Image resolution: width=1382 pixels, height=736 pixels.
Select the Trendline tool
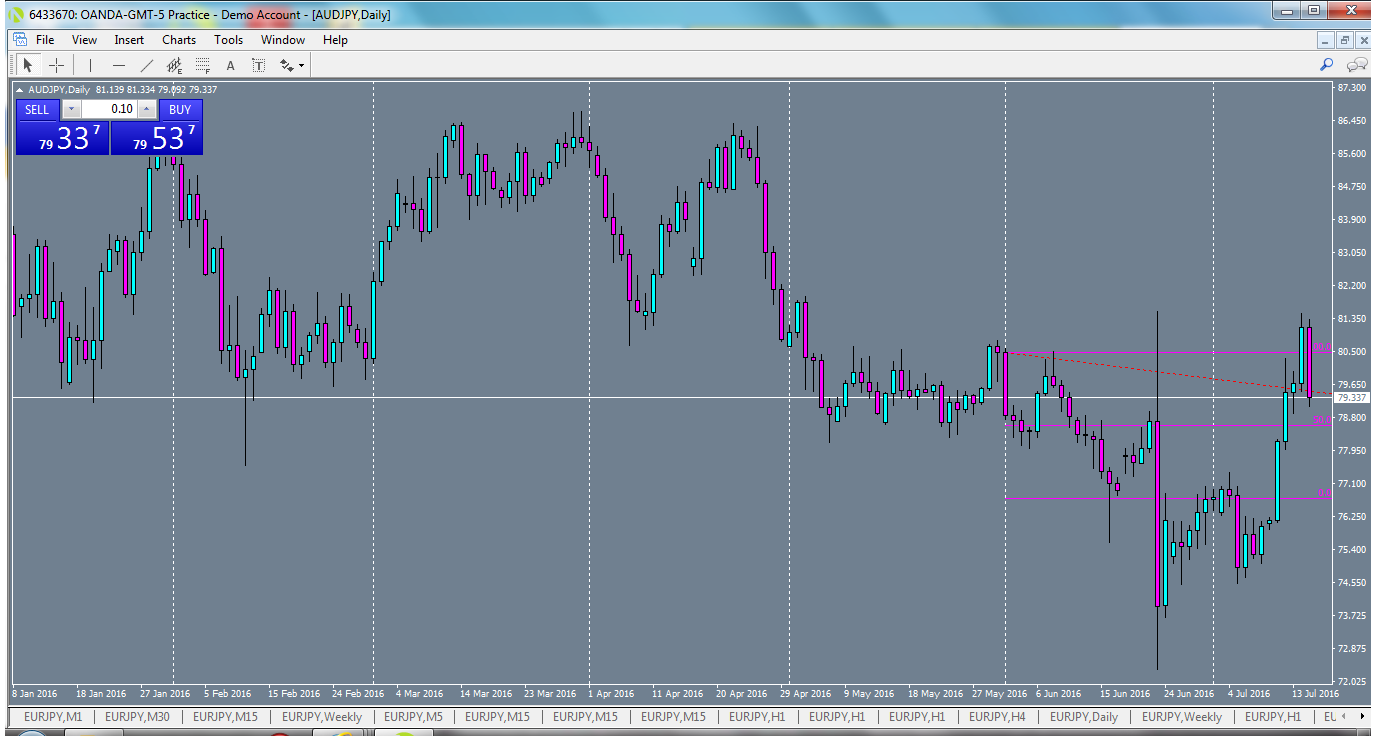[146, 64]
